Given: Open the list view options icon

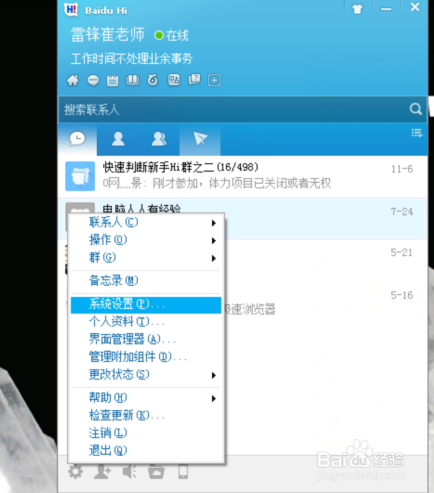Looking at the screenshot, I should (417, 133).
